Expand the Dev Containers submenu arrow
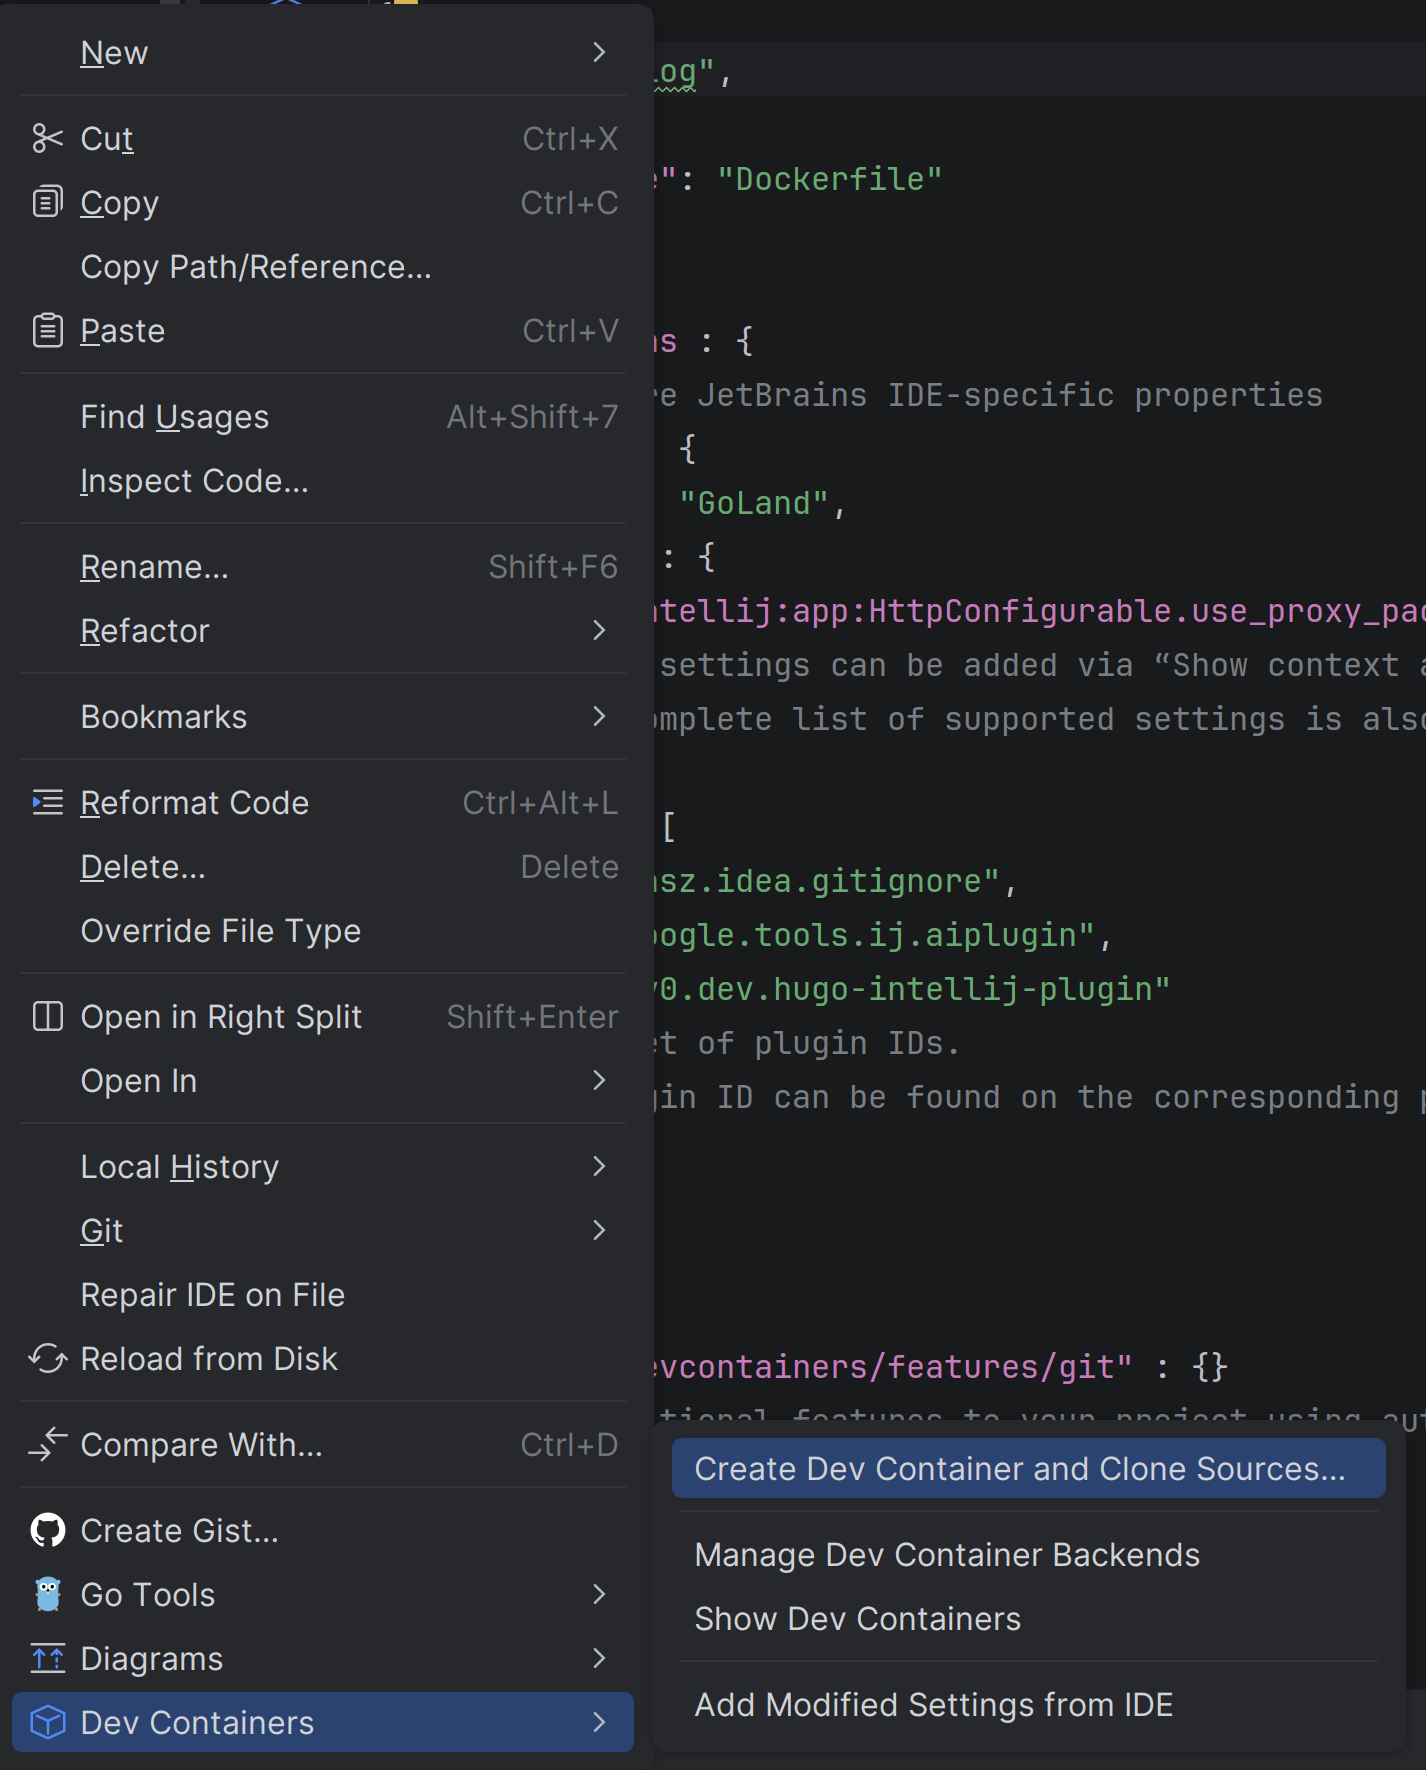1426x1770 pixels. (599, 1722)
